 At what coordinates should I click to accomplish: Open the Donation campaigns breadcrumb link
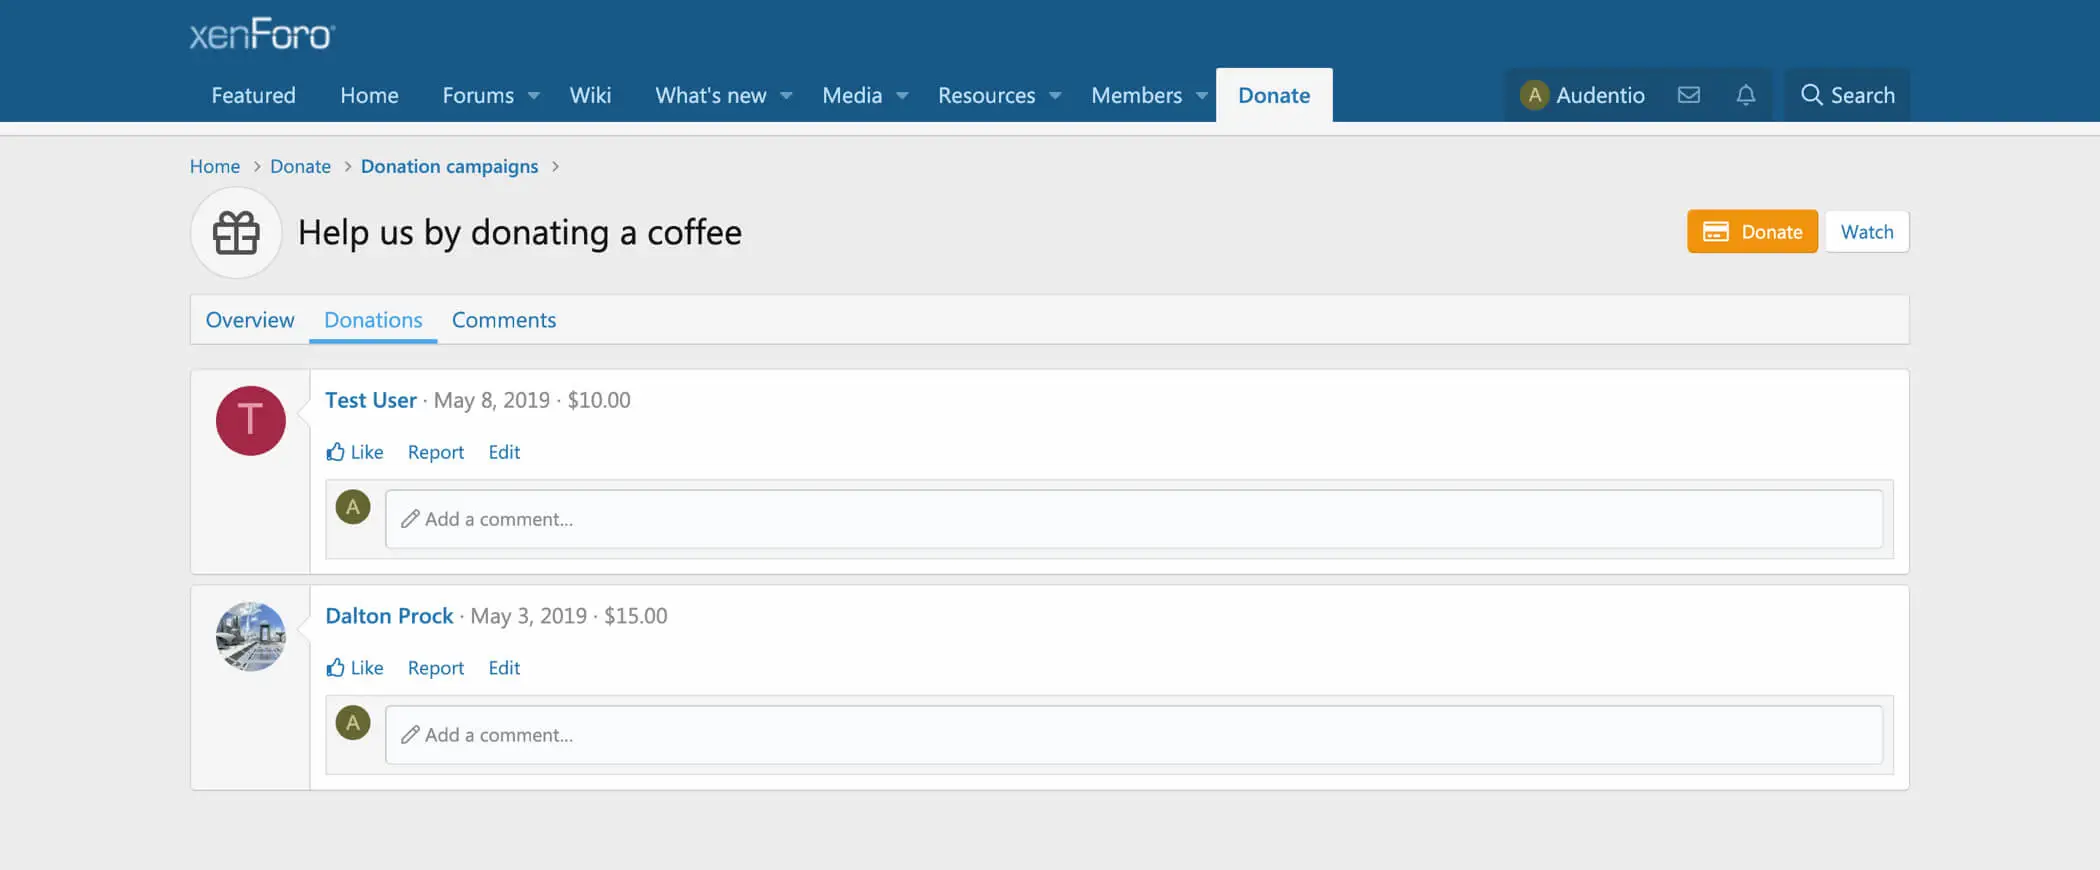tap(449, 166)
